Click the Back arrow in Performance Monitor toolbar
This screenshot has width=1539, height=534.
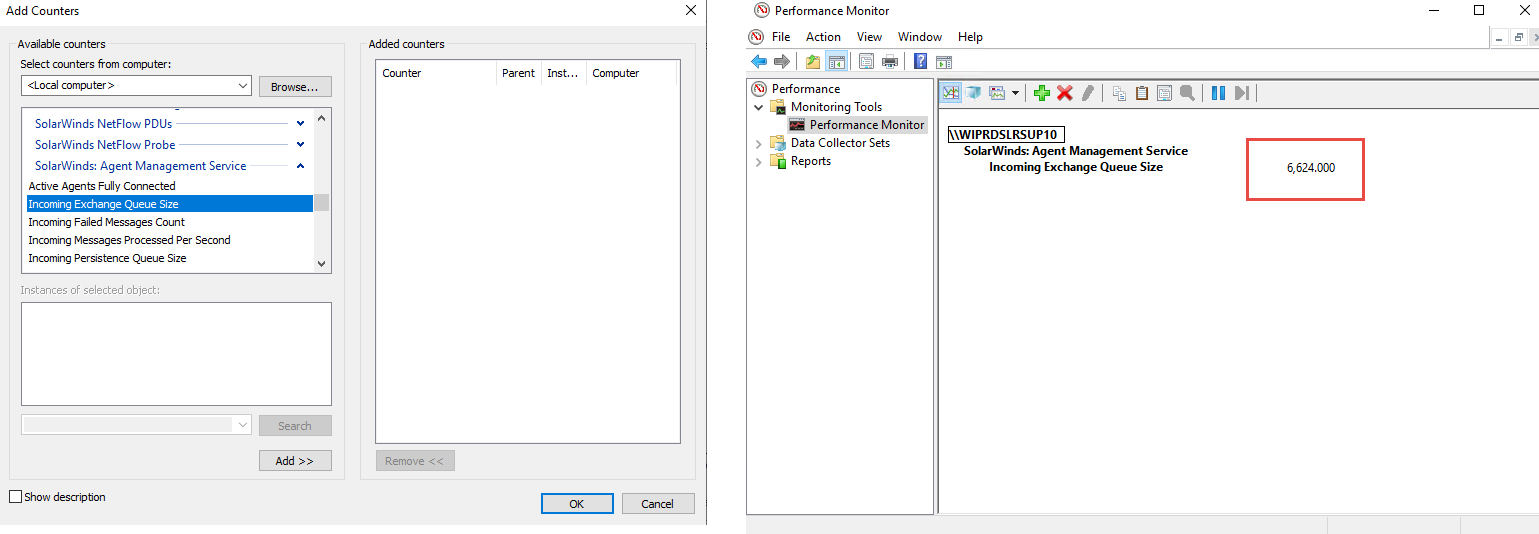pyautogui.click(x=759, y=62)
